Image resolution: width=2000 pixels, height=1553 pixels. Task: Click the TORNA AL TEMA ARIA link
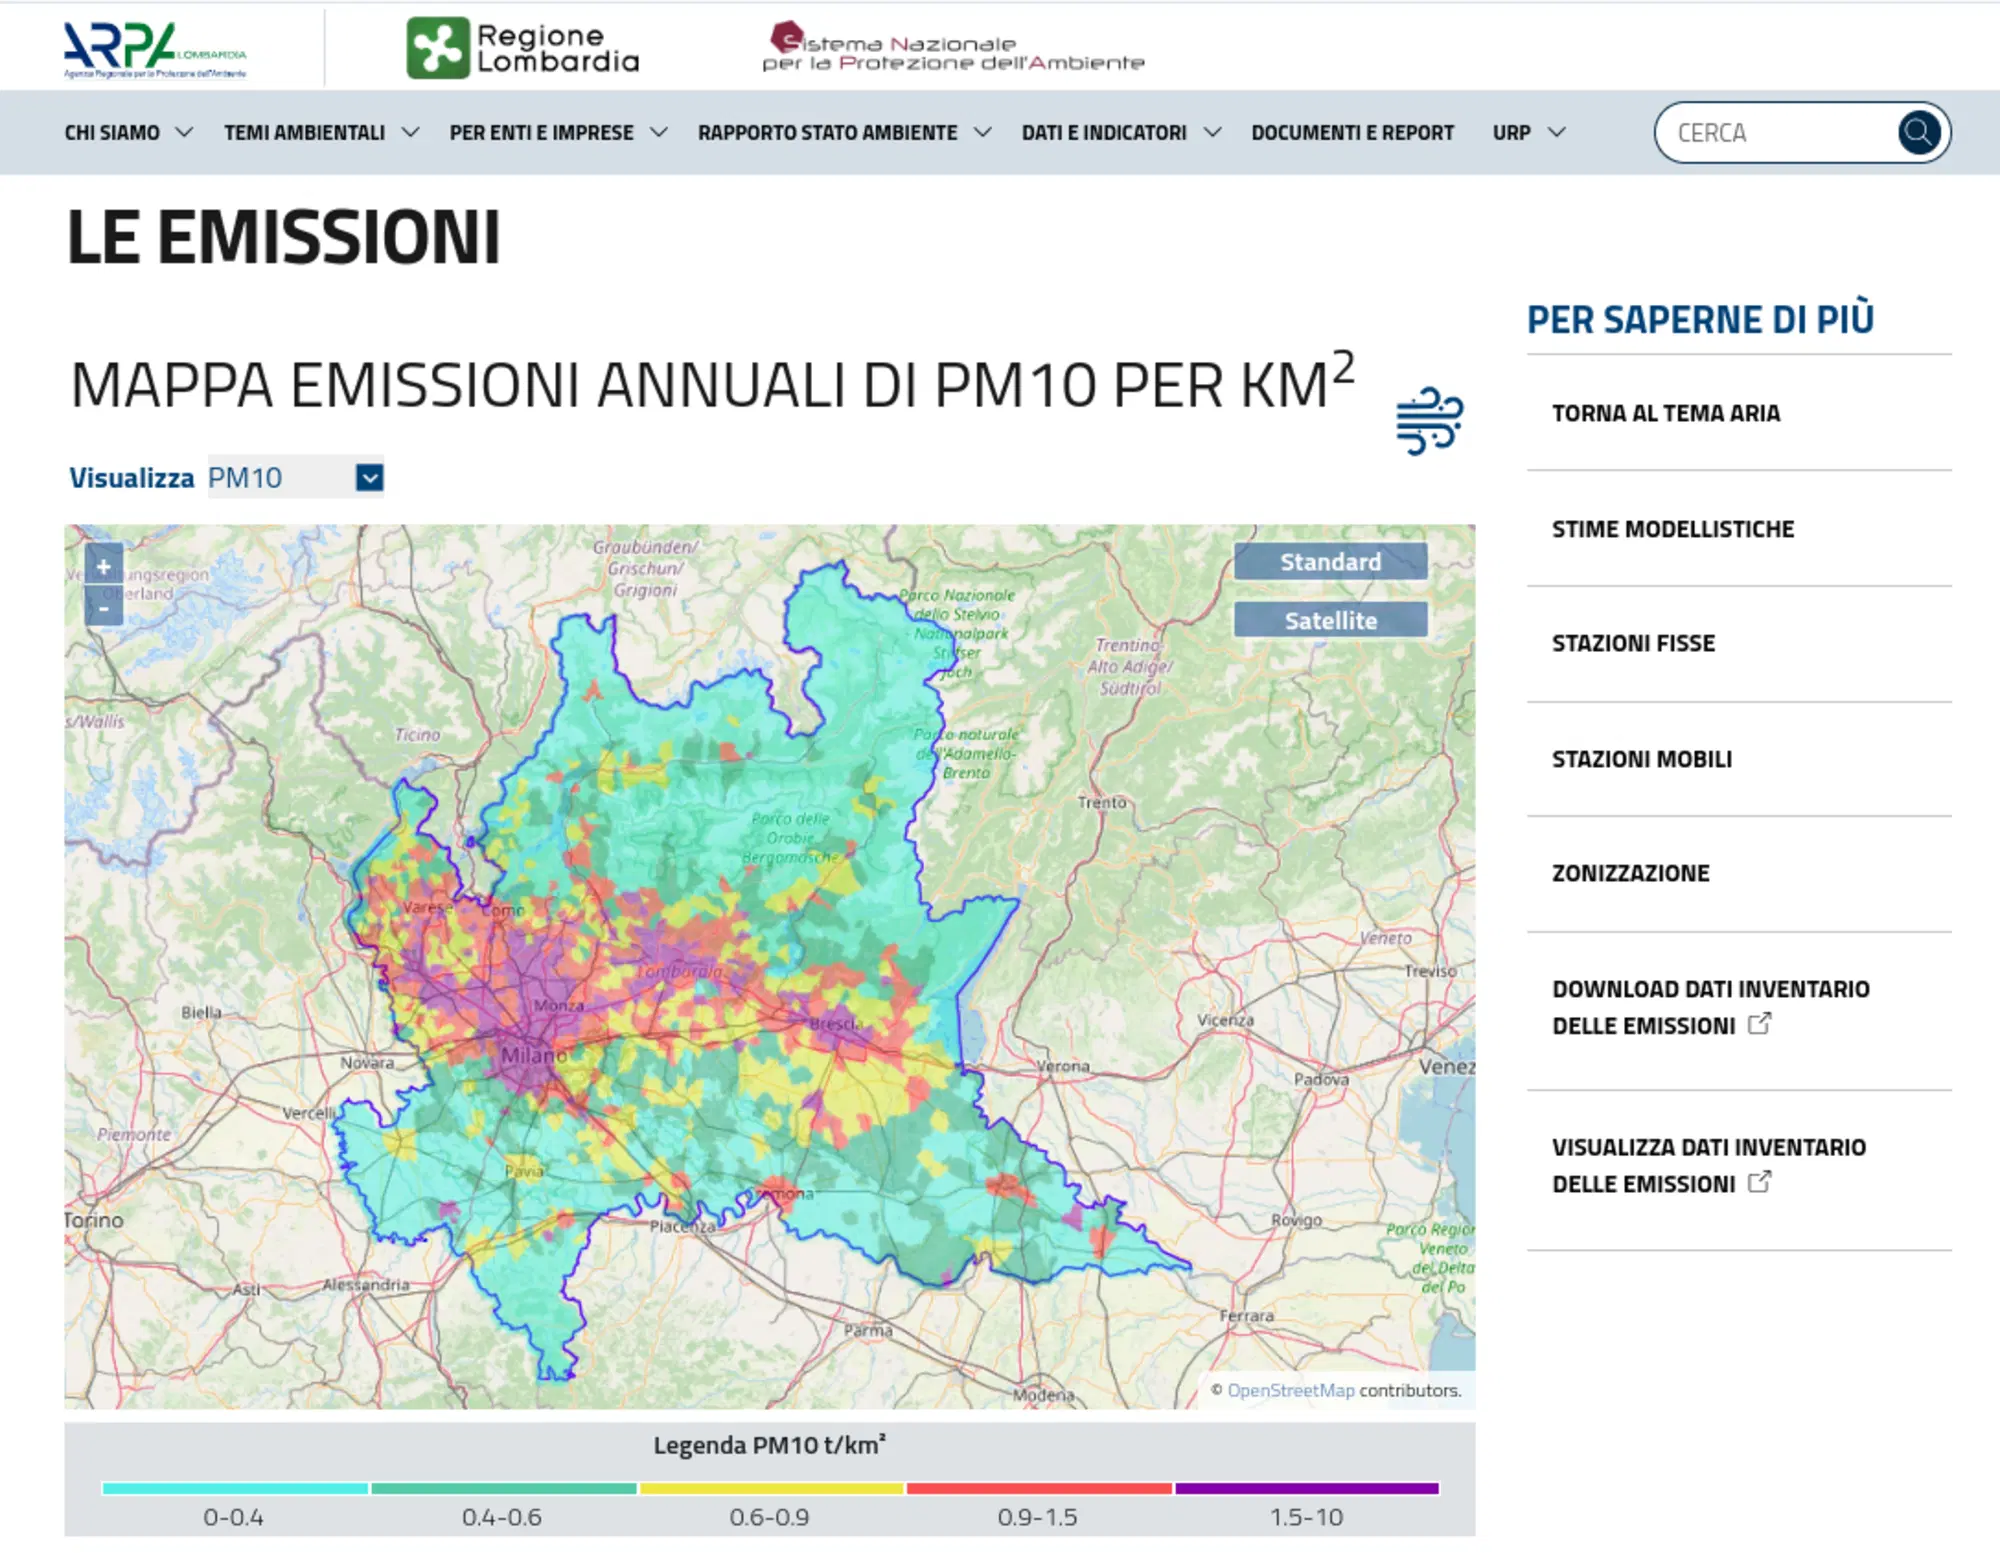point(1665,413)
